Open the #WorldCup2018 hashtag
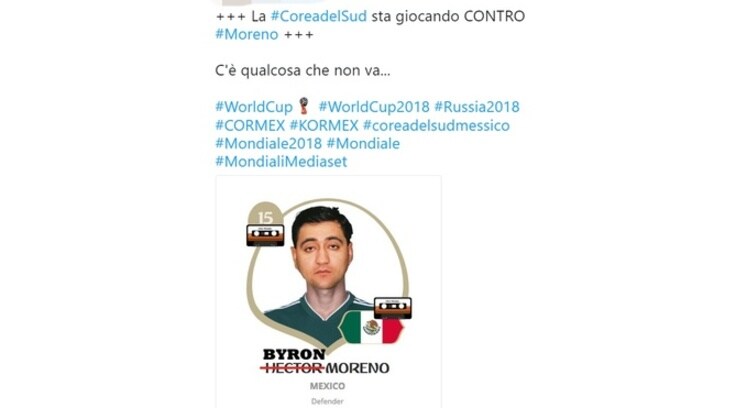 pyautogui.click(x=374, y=107)
